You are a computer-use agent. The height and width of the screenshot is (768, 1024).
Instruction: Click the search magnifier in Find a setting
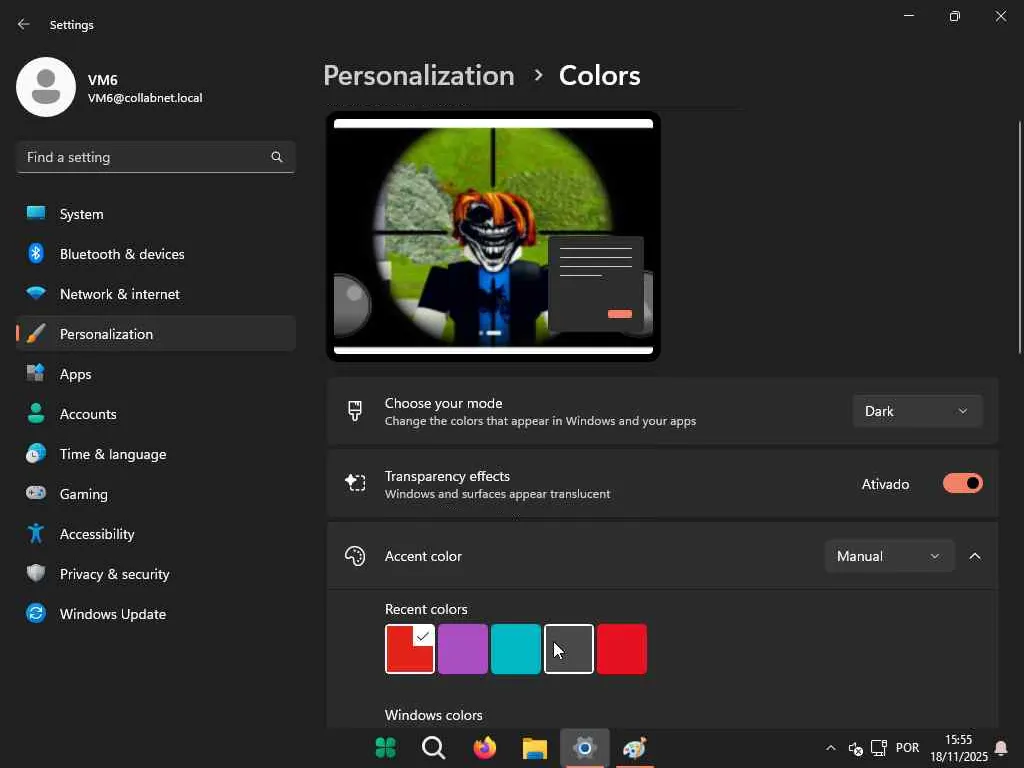tap(277, 157)
